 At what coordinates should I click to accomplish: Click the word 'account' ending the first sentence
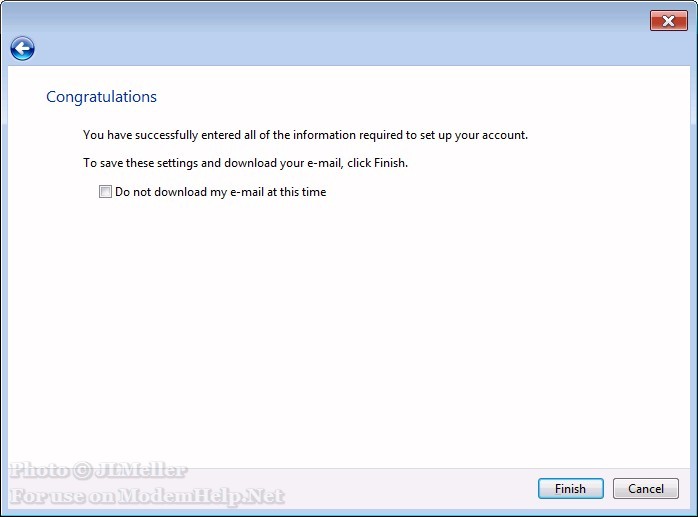503,134
